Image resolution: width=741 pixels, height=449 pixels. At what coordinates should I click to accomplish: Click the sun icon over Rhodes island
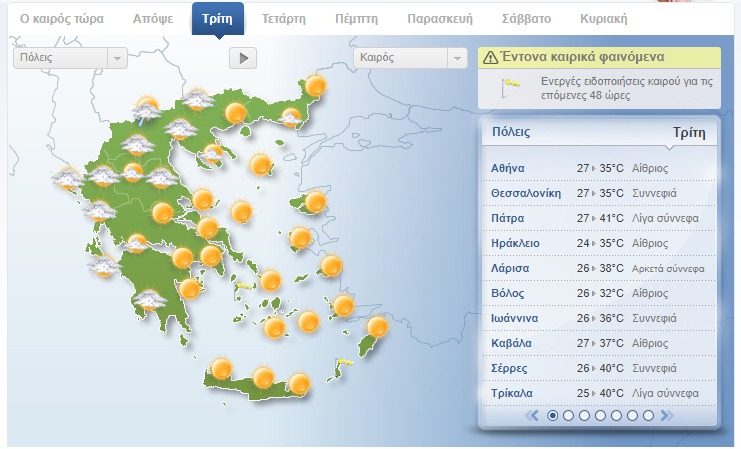point(377,327)
